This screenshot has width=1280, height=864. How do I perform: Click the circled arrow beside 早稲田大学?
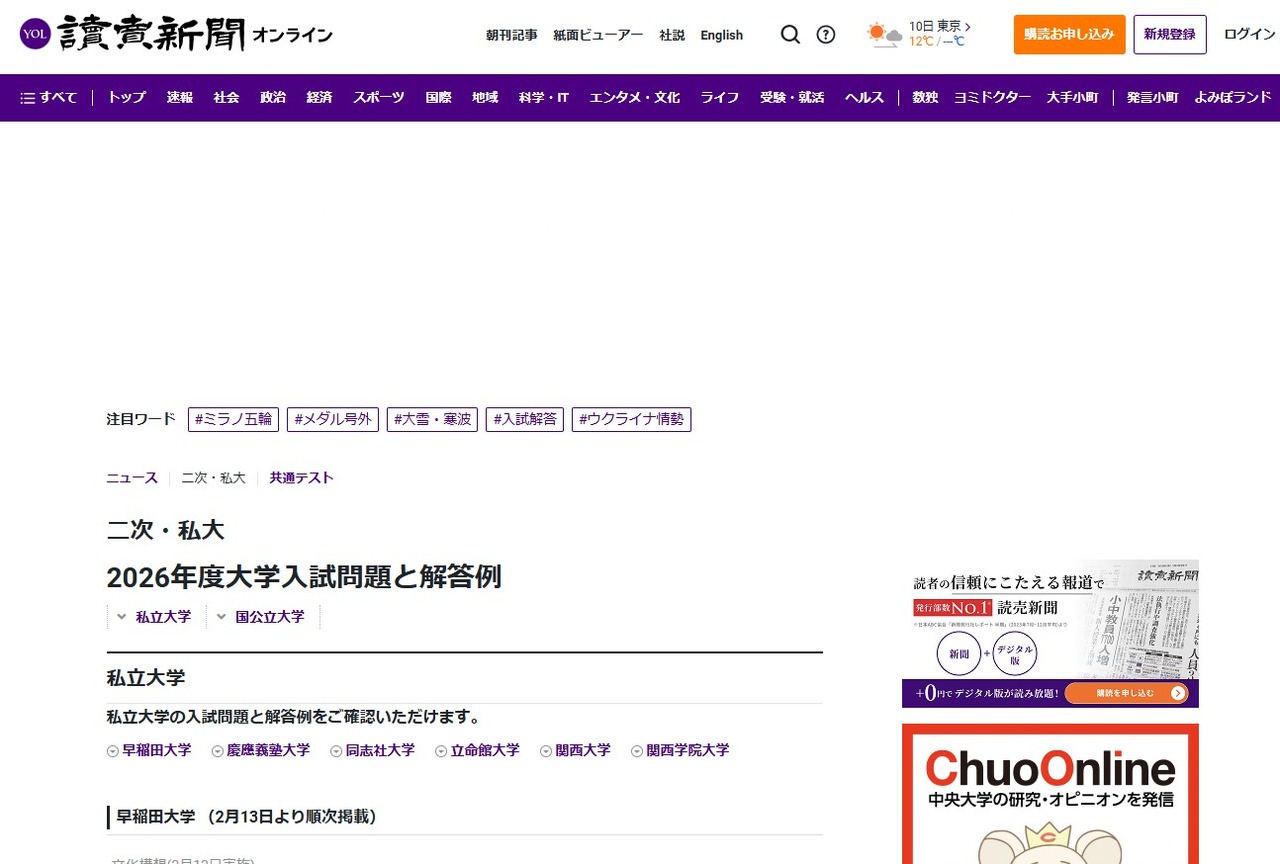[x=112, y=750]
